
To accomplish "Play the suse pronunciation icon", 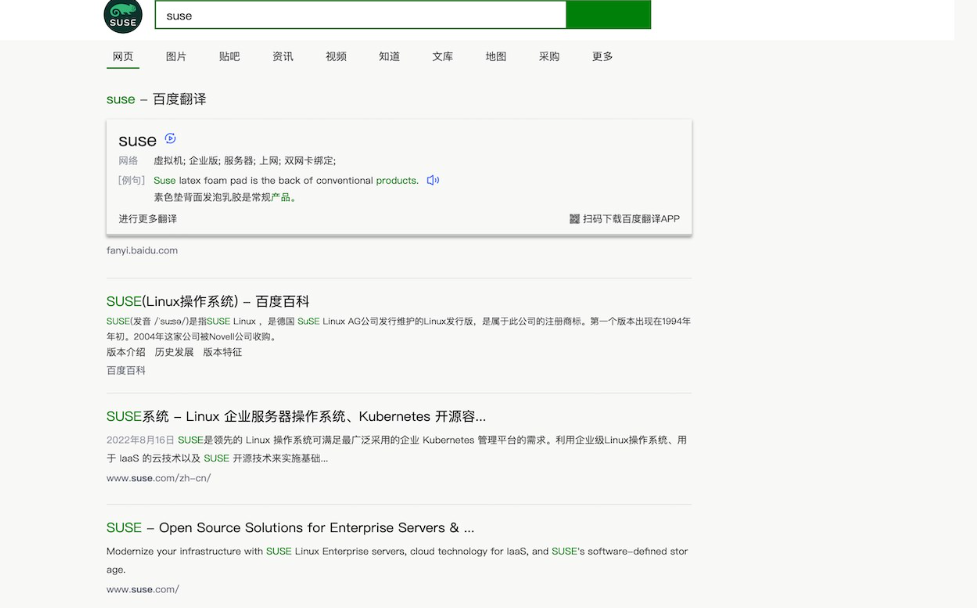I will click(x=170, y=138).
